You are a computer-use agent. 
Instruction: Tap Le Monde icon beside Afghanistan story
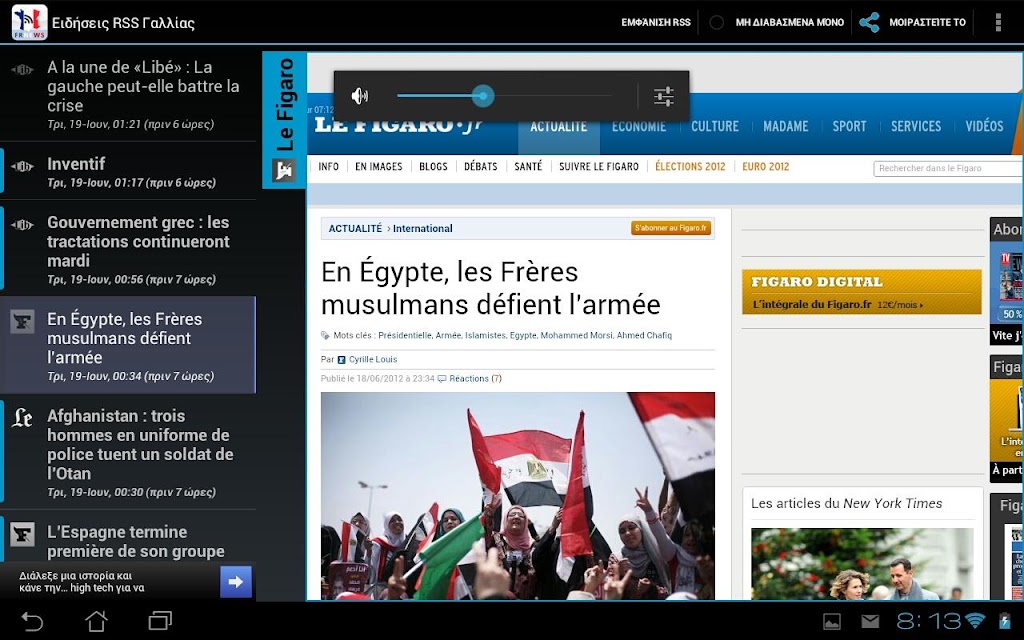coord(22,418)
